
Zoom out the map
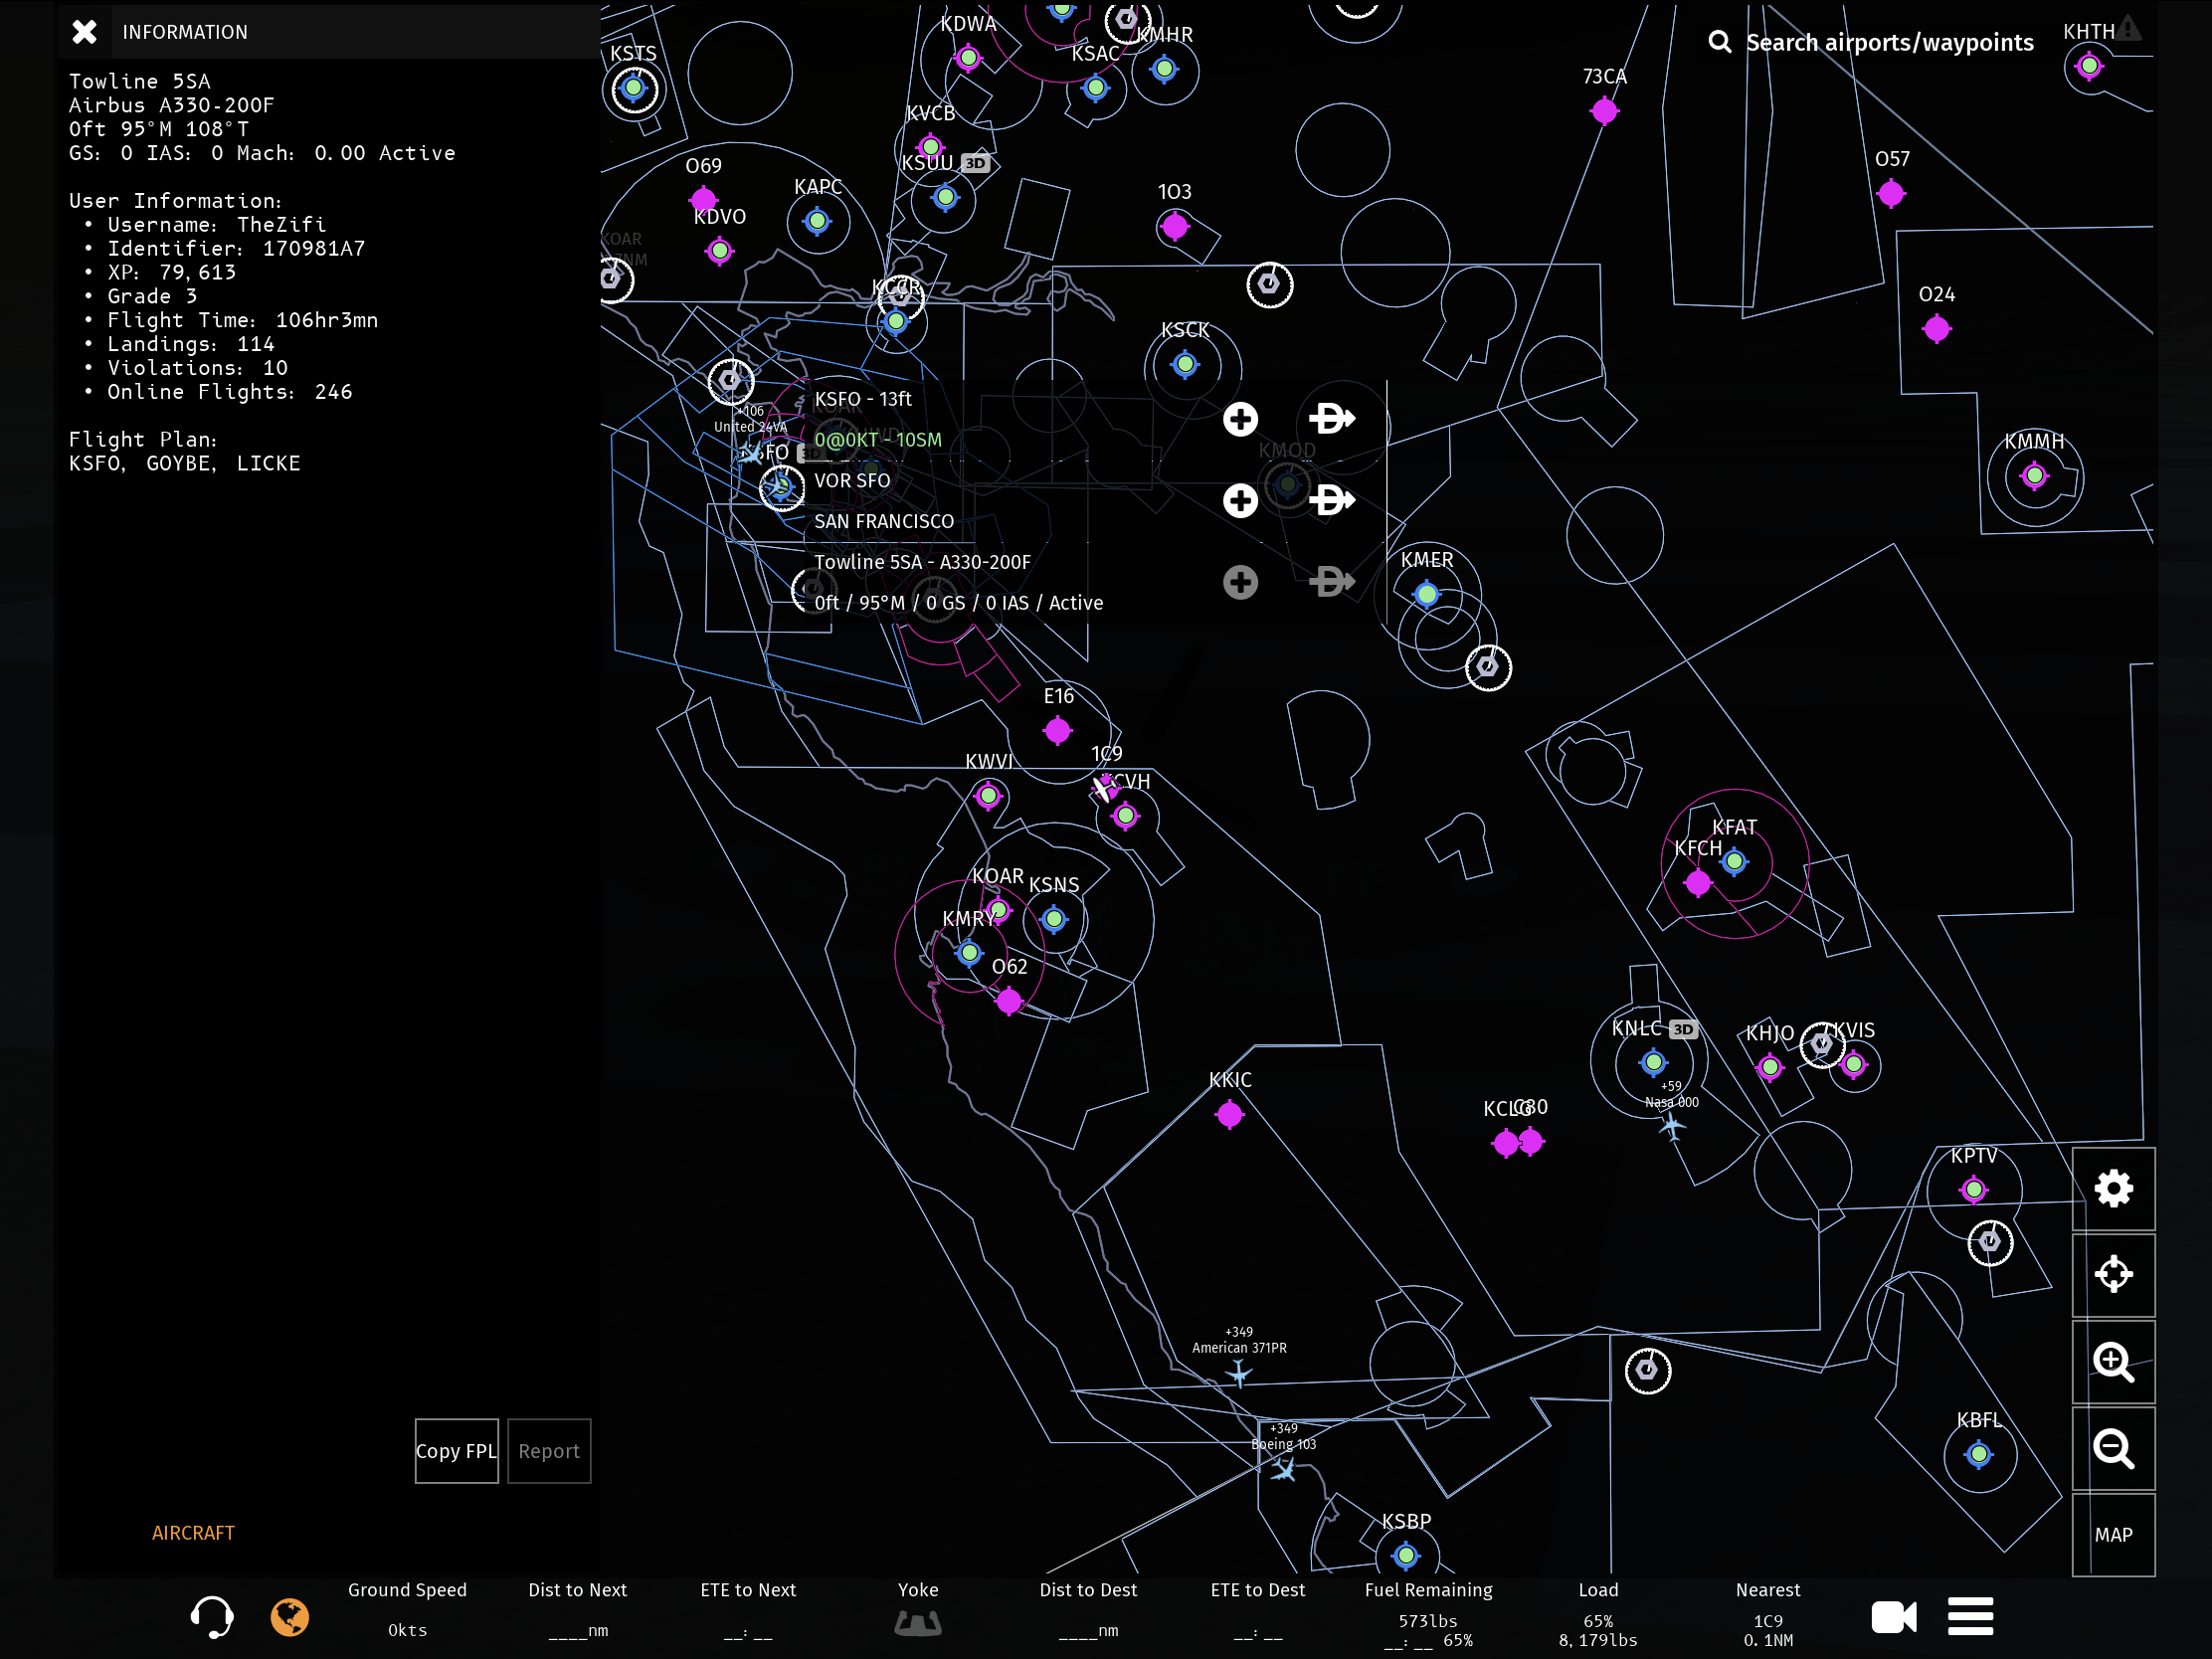[2113, 1448]
